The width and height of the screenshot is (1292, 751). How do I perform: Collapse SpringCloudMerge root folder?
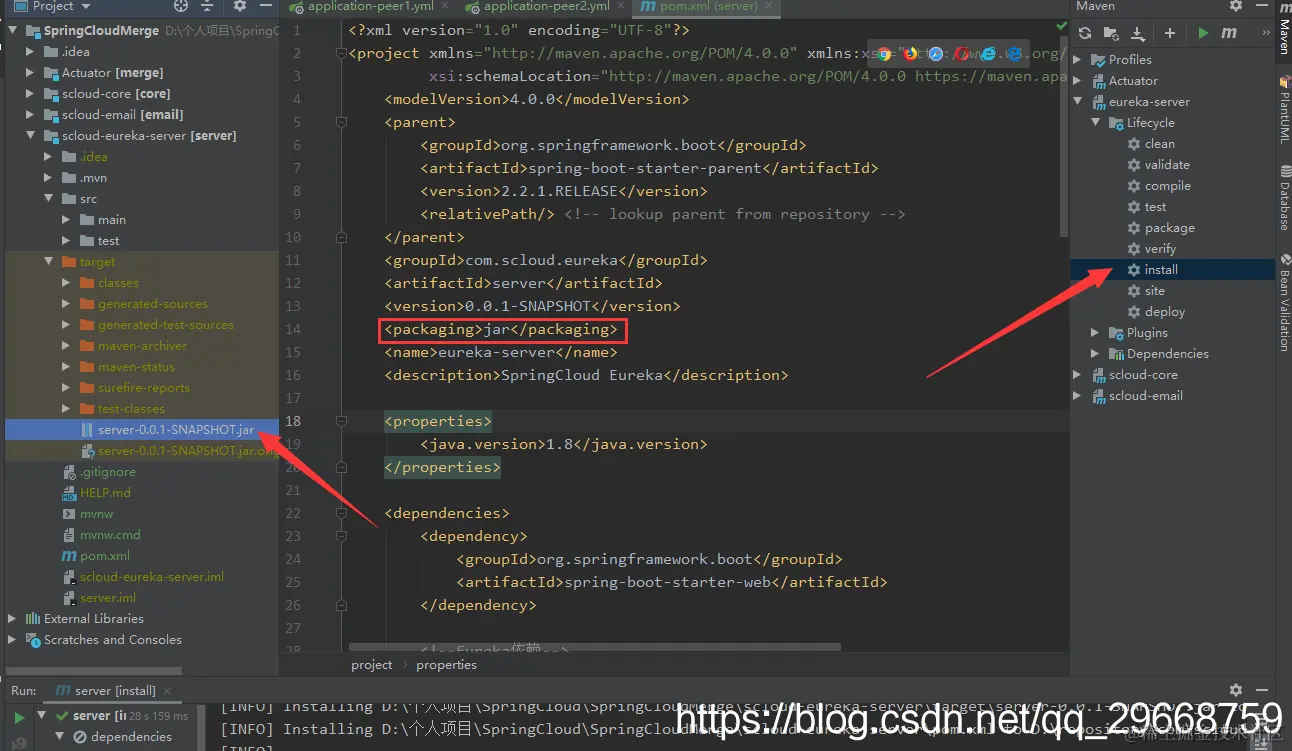coord(13,30)
